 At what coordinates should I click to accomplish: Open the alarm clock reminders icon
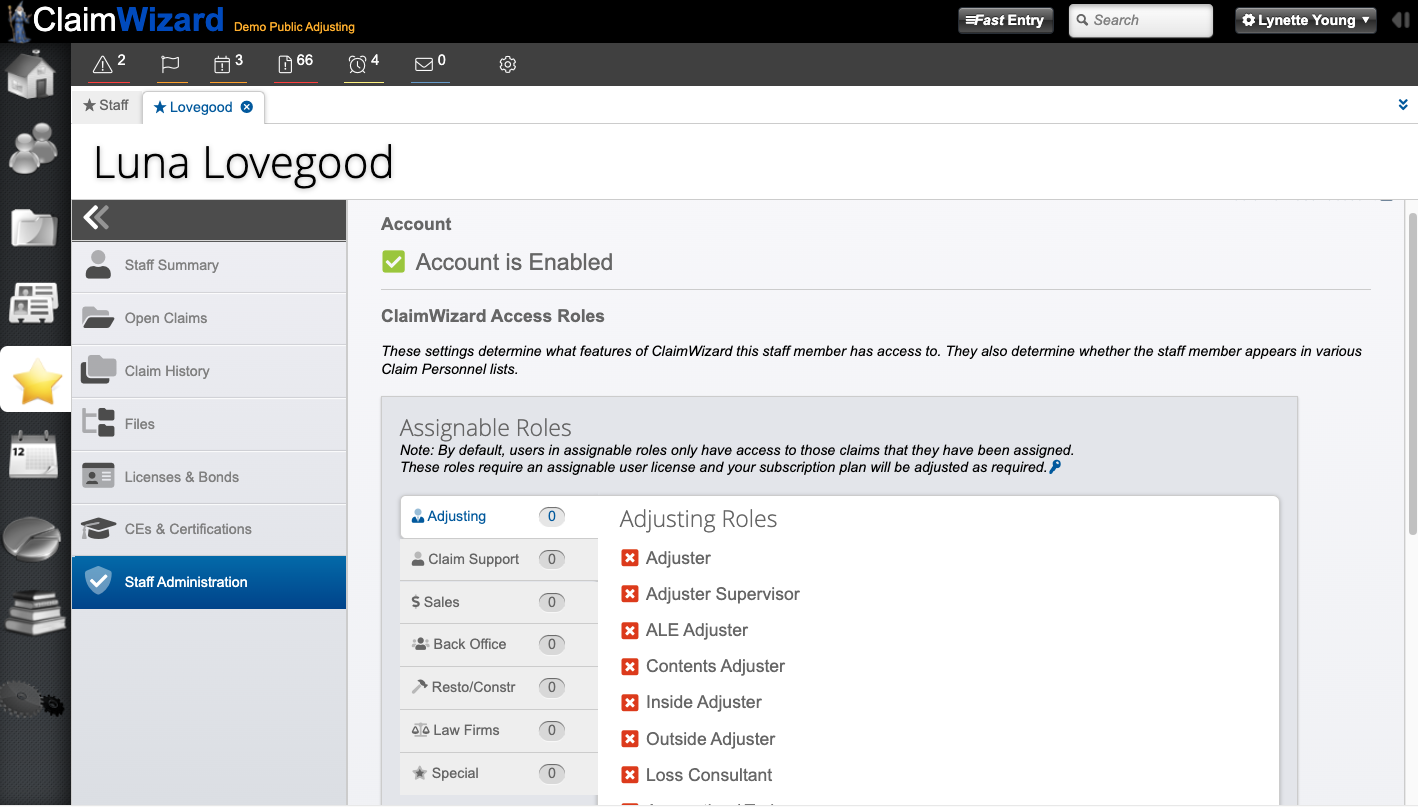(x=357, y=65)
